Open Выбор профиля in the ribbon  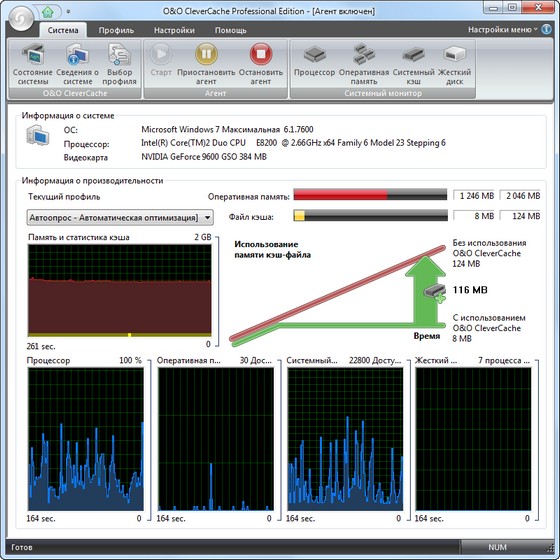[119, 64]
